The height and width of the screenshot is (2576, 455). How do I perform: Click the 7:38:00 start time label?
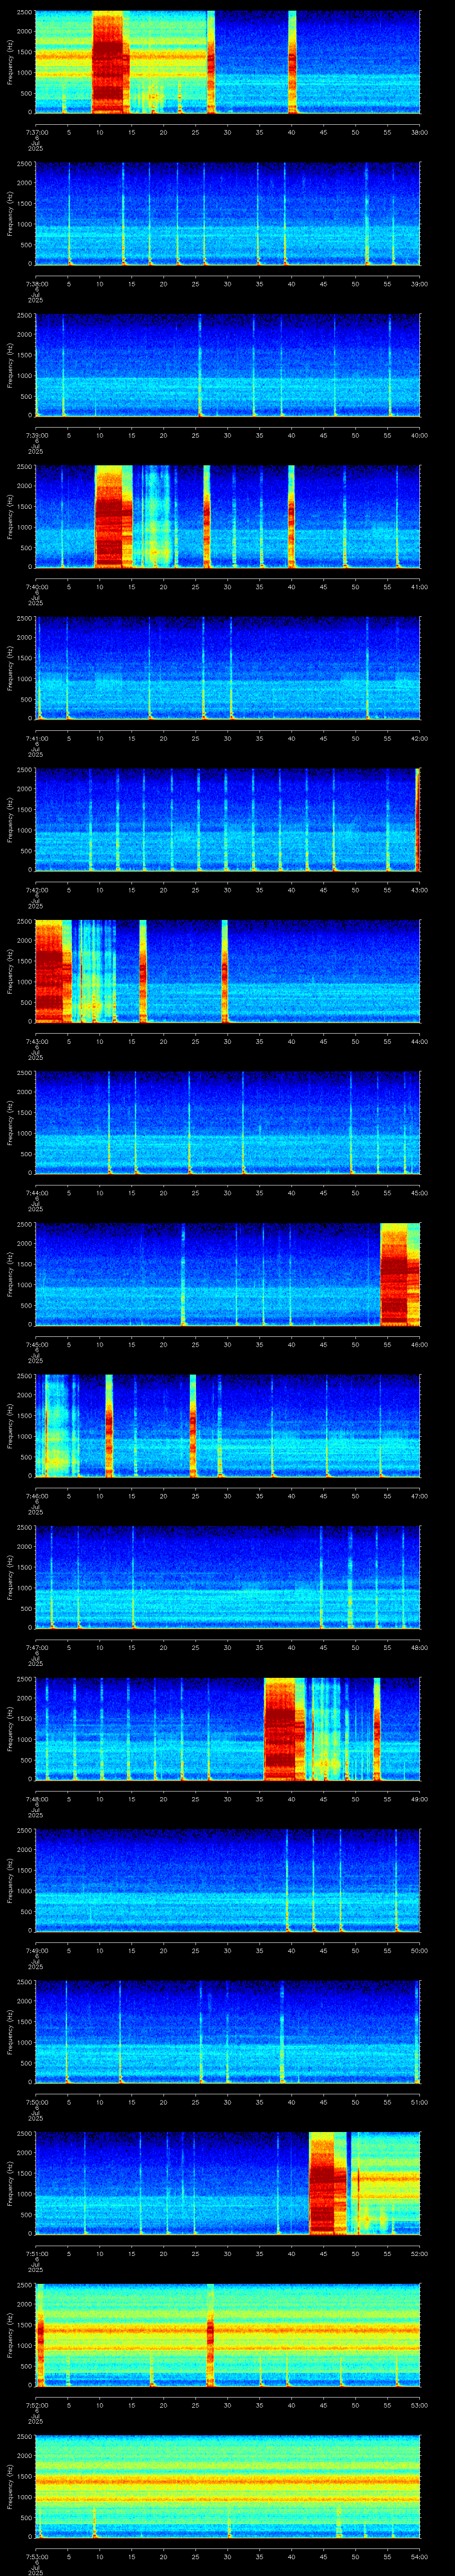click(36, 284)
